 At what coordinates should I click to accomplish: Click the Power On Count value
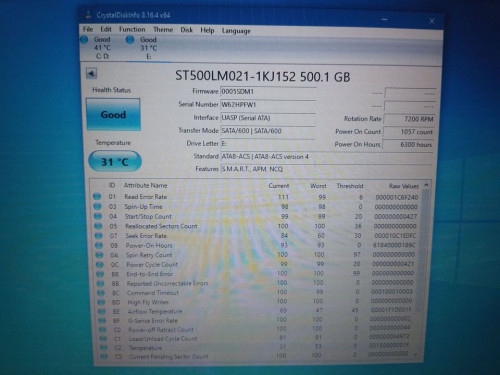[x=409, y=132]
